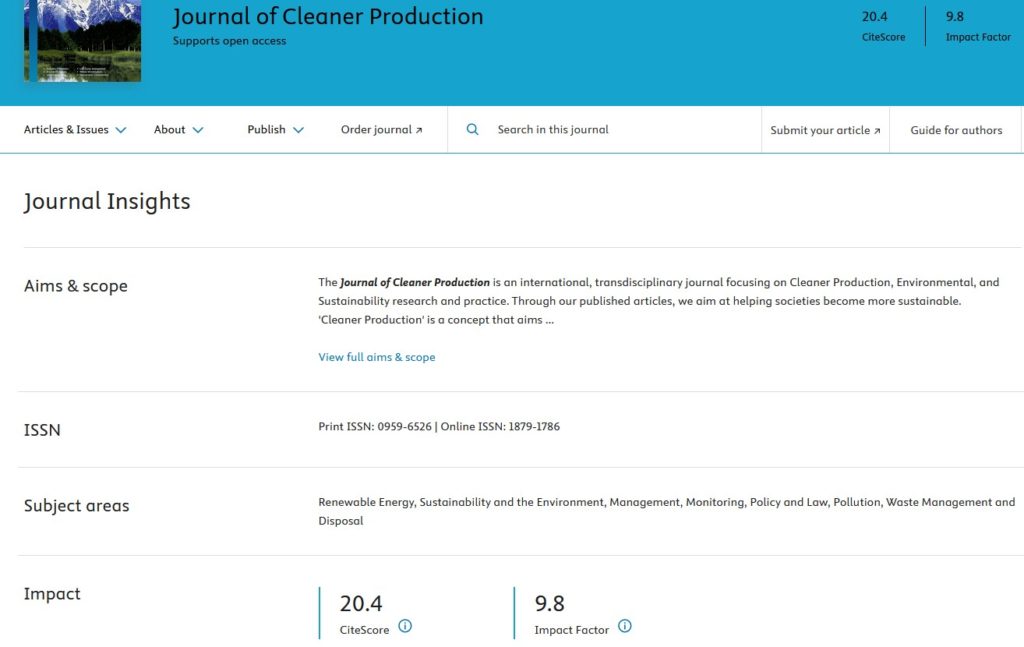Click the Aims & scope heading
This screenshot has width=1024, height=647.
(76, 286)
